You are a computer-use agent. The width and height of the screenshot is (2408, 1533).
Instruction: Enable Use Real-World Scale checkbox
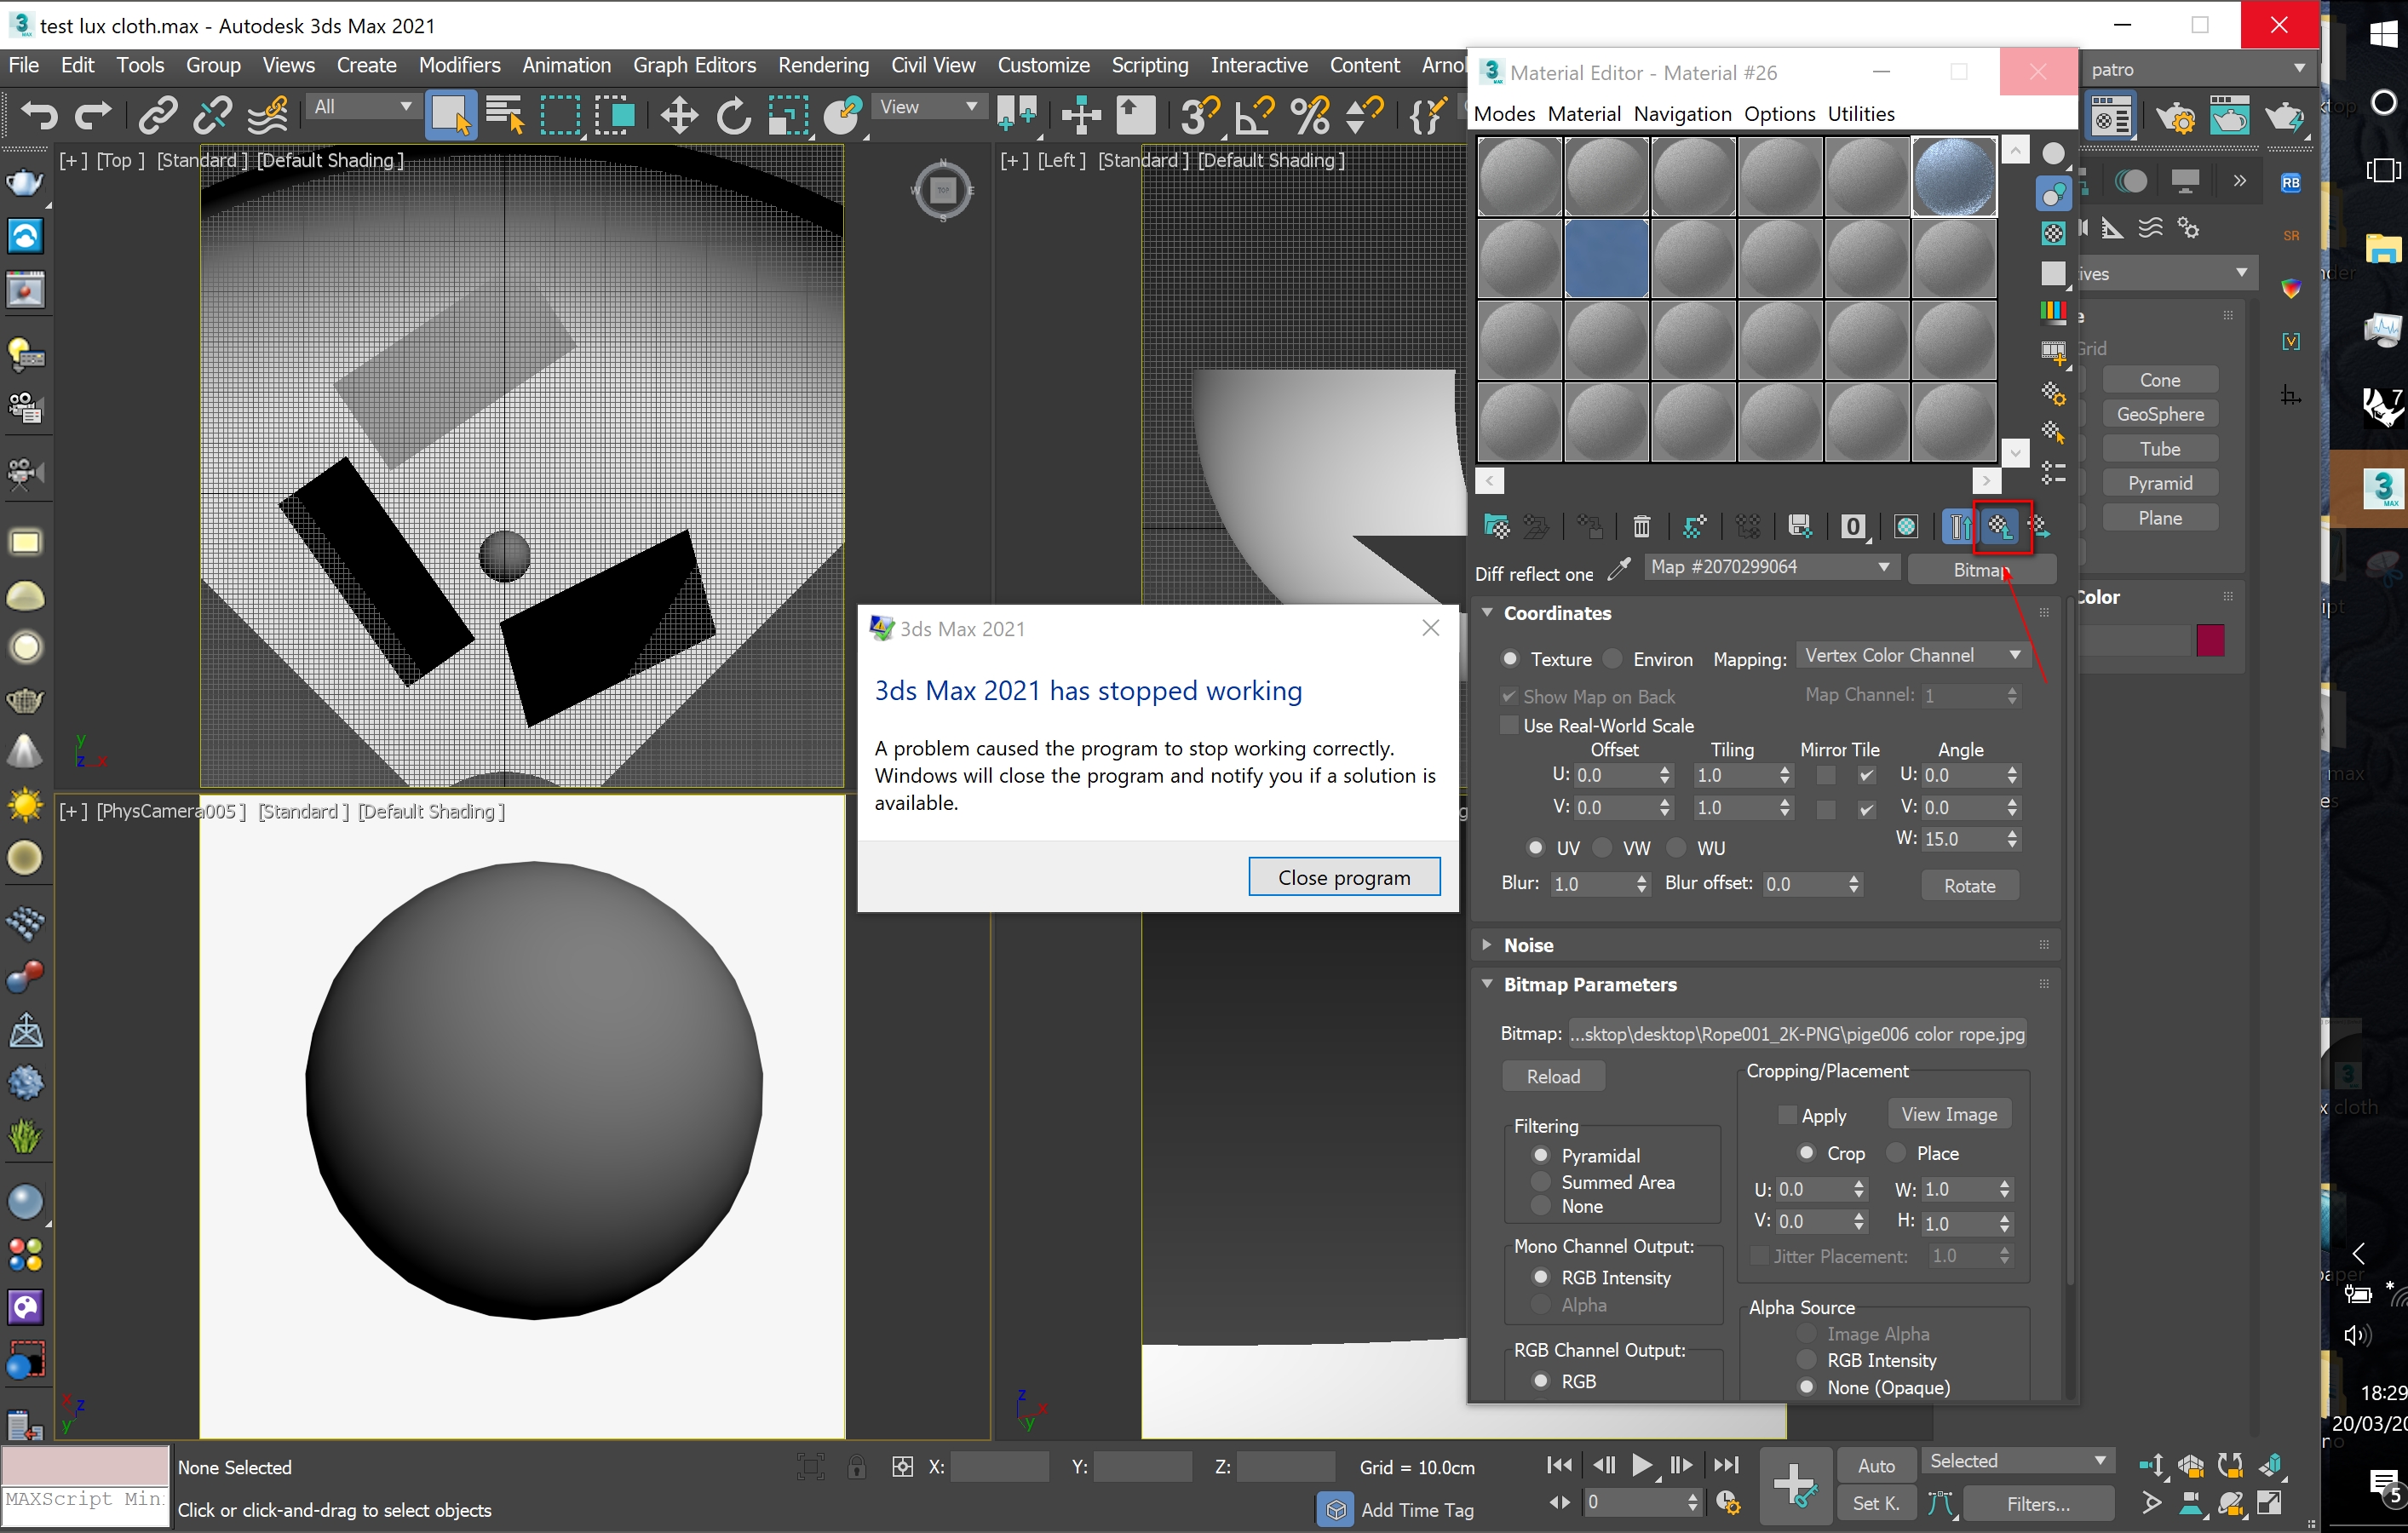(x=1510, y=725)
